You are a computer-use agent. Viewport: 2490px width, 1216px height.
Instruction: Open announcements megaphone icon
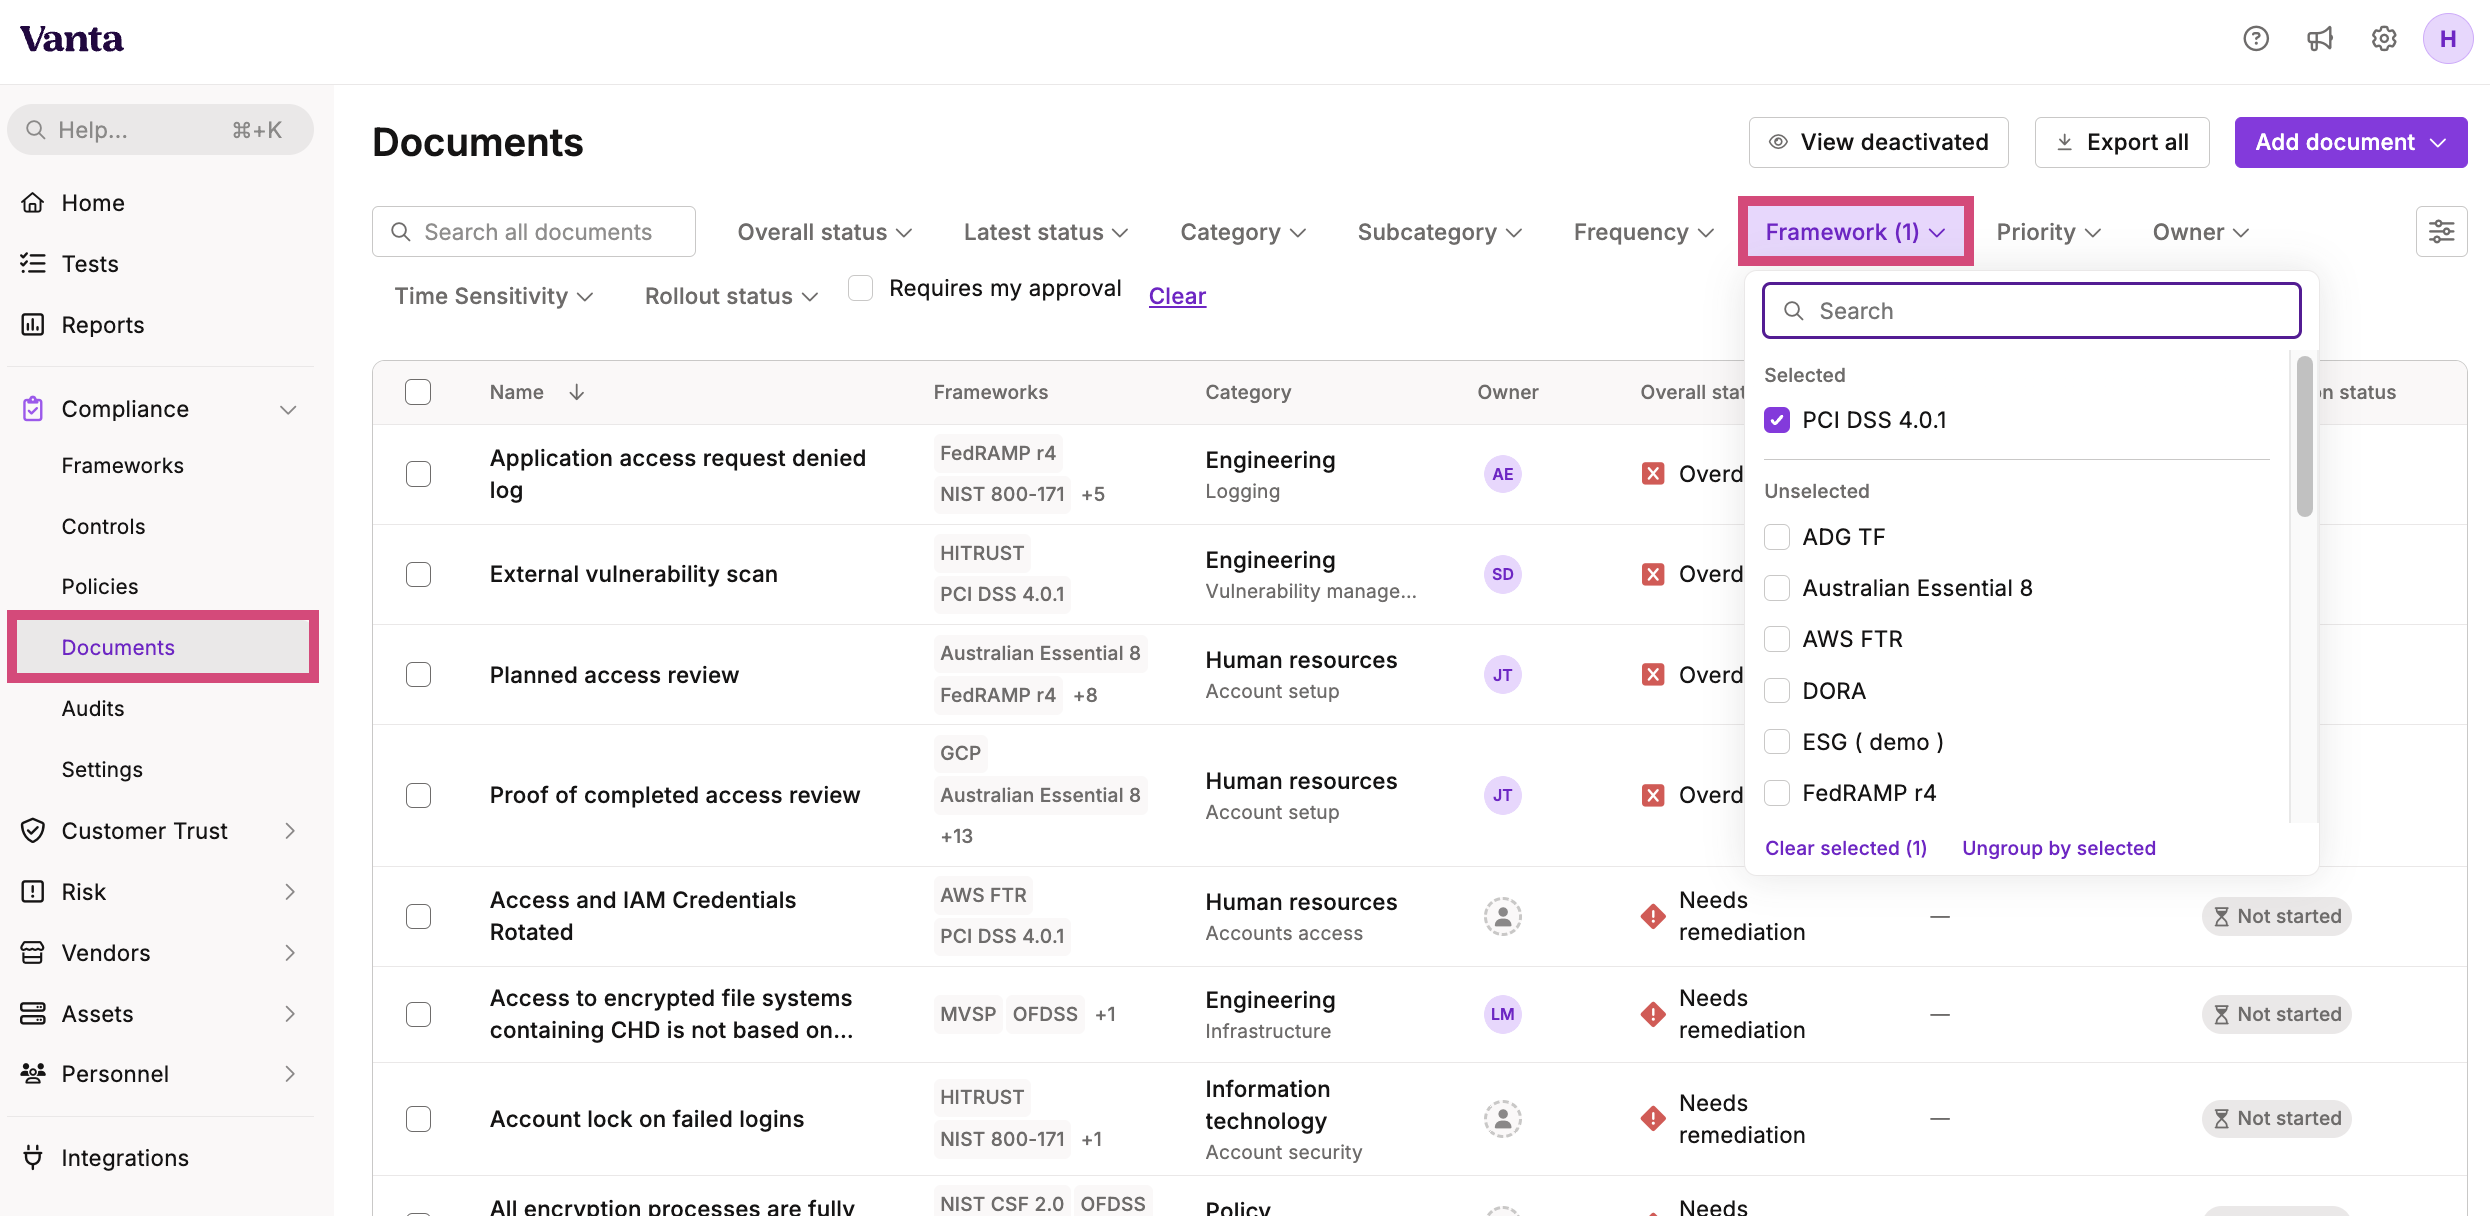point(2320,39)
